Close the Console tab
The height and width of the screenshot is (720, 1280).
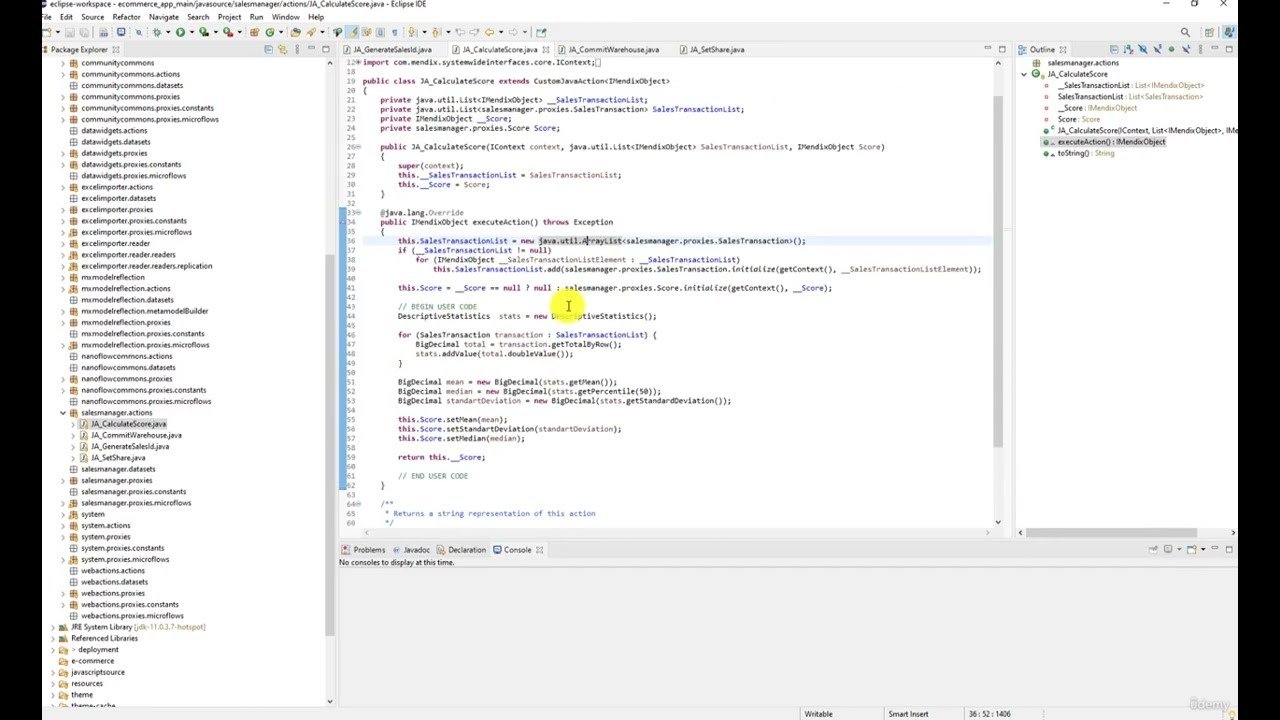tap(539, 550)
